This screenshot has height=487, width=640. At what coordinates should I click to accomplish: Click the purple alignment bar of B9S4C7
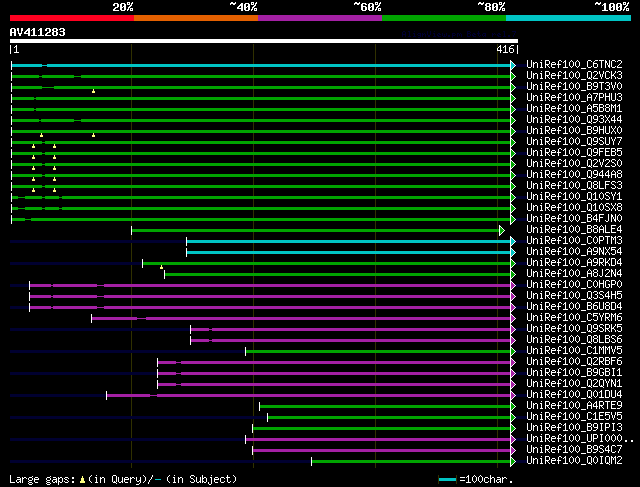tap(382, 451)
